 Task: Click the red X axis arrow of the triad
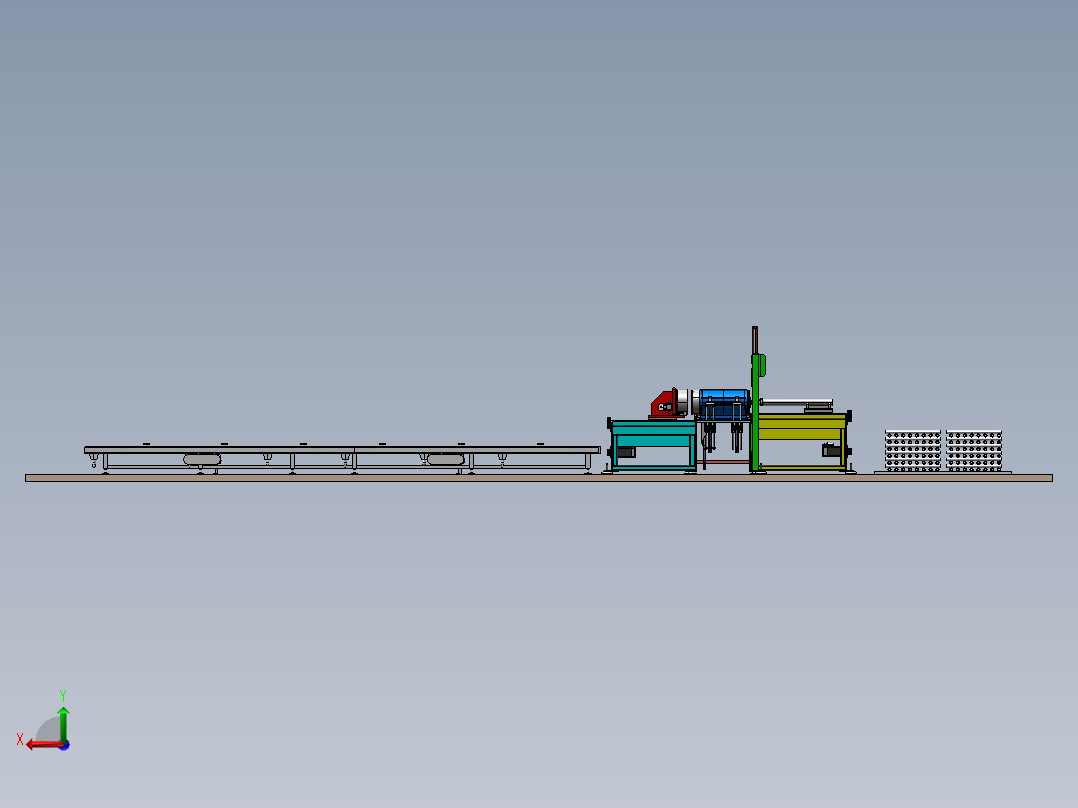click(x=45, y=744)
